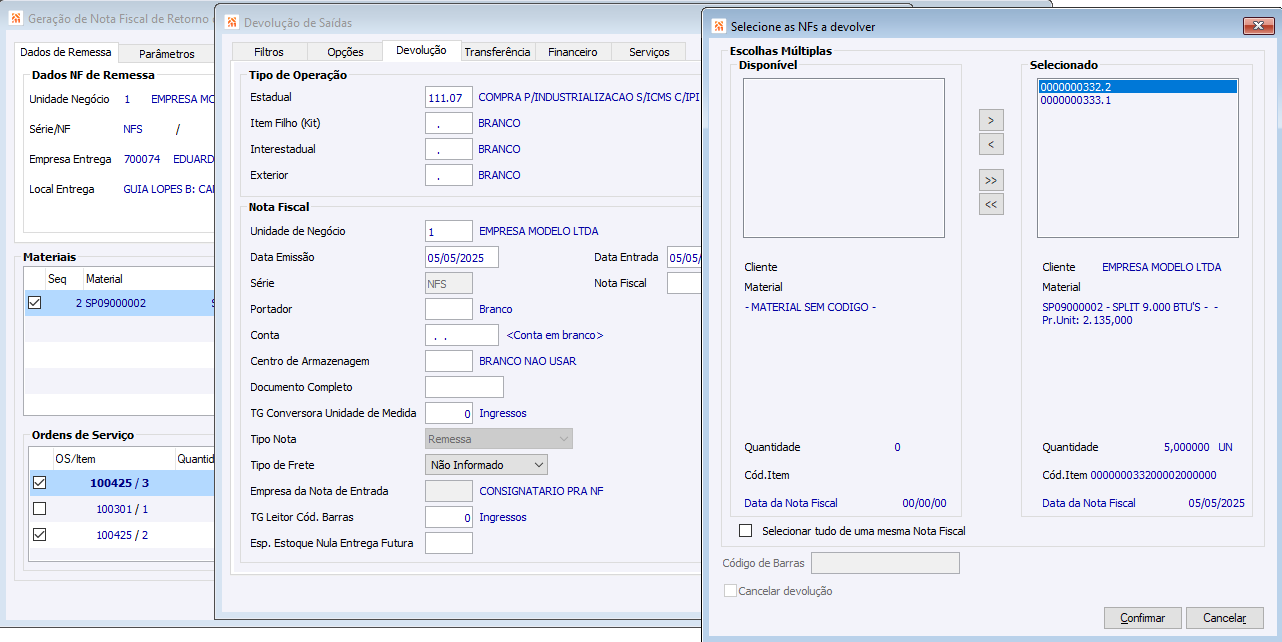
Task: Click Cancelar in the NF selection dialog
Action: [1224, 618]
